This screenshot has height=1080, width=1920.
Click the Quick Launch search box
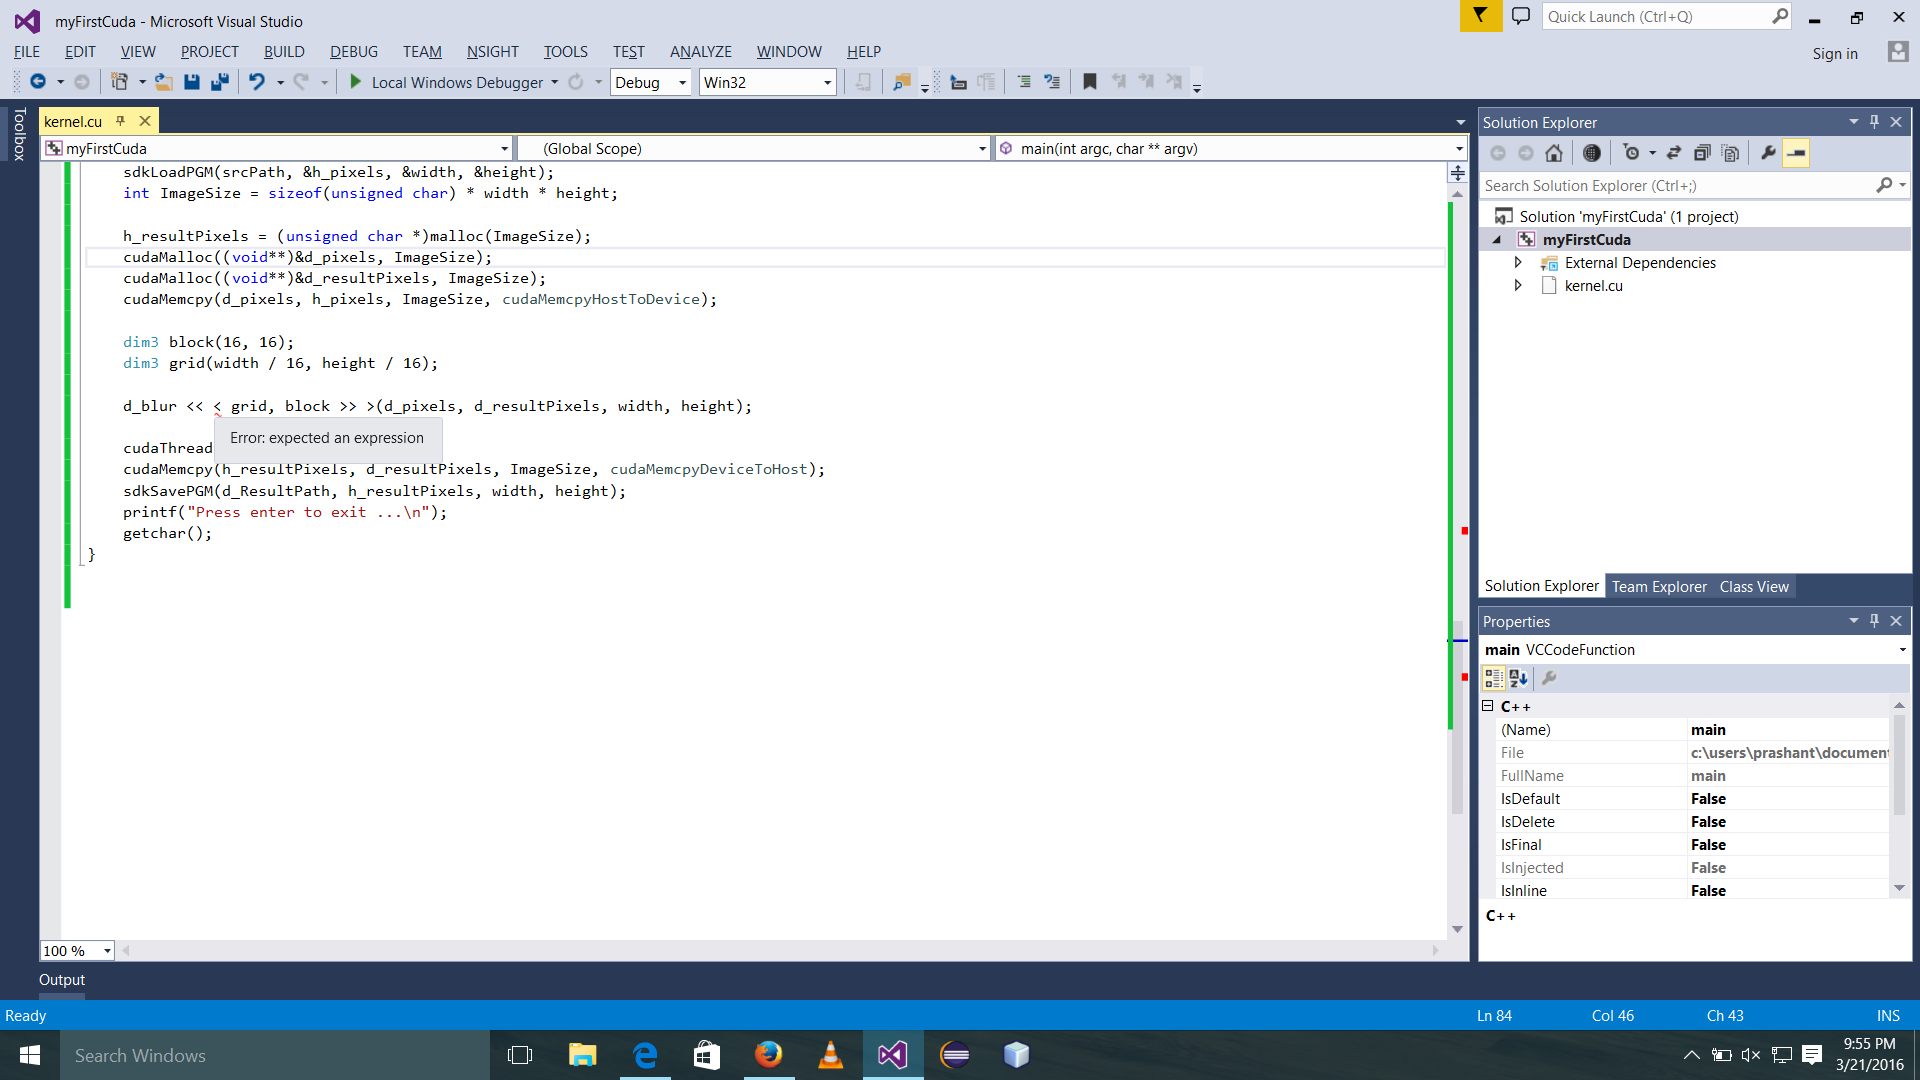(1668, 16)
